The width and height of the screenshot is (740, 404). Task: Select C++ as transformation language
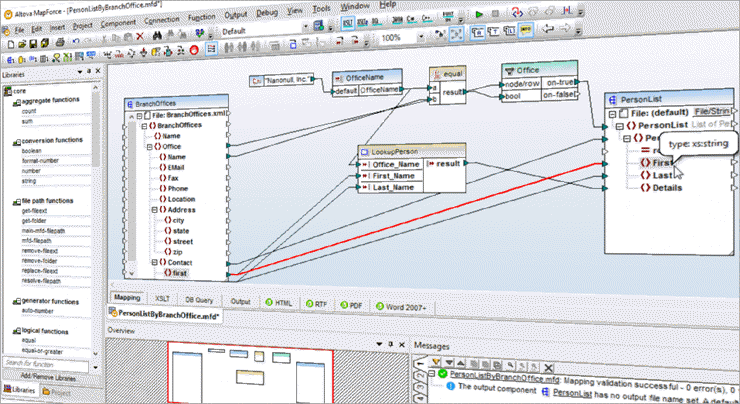pos(427,18)
